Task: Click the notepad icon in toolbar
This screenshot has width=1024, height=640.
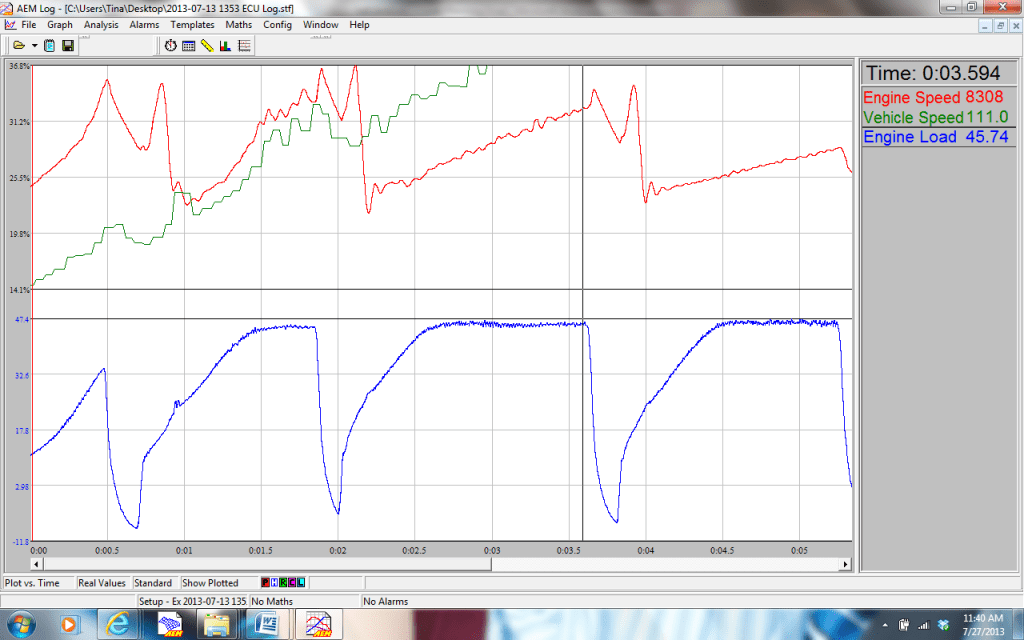Action: [50, 46]
